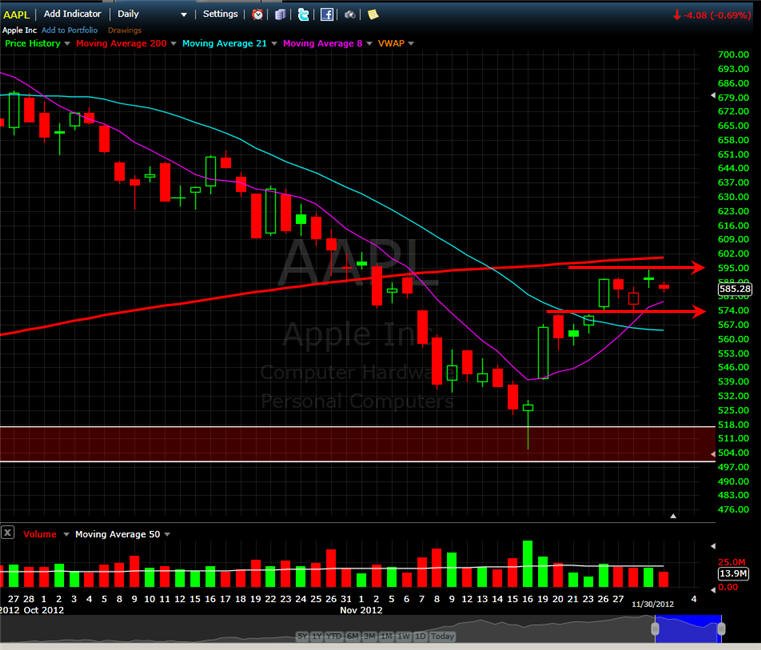
Task: Click the triangle marker beside 0.00 volume label
Action: pyautogui.click(x=713, y=590)
